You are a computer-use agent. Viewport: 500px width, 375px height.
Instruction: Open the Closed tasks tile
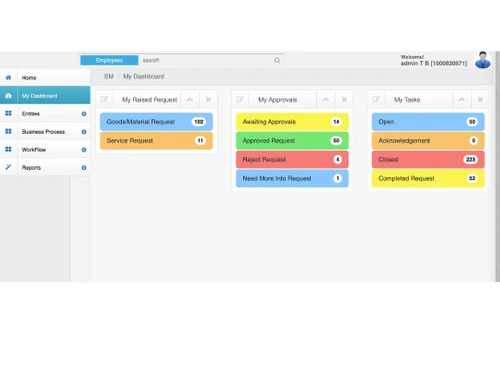click(428, 159)
